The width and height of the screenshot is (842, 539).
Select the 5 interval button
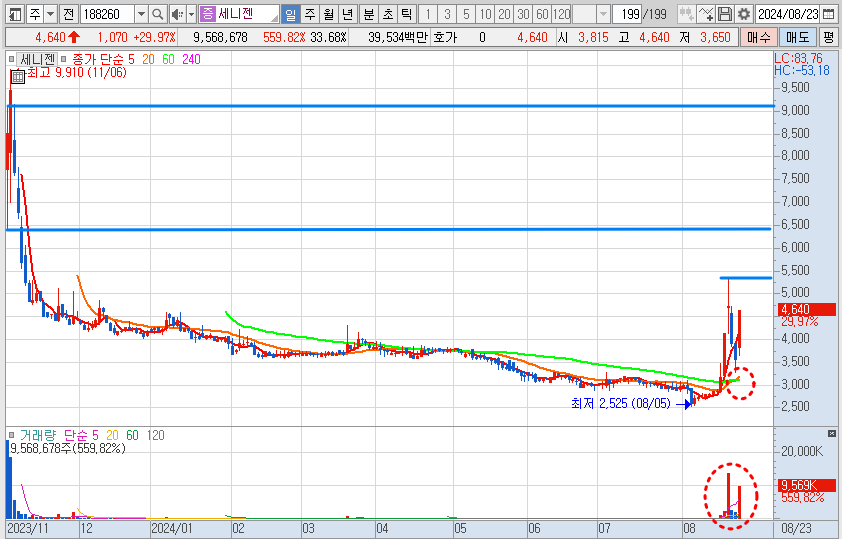[466, 14]
